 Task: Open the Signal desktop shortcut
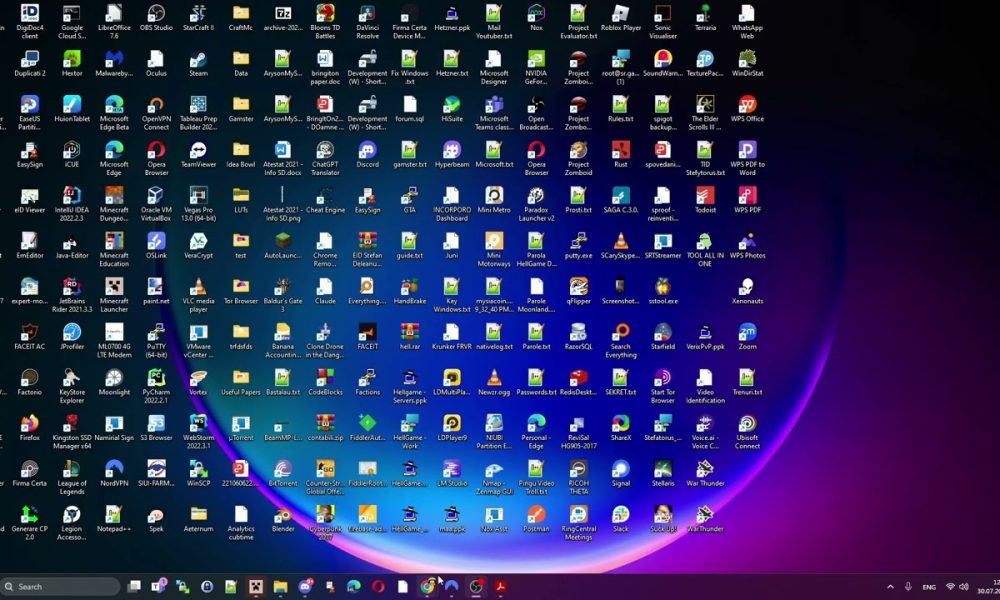620,469
